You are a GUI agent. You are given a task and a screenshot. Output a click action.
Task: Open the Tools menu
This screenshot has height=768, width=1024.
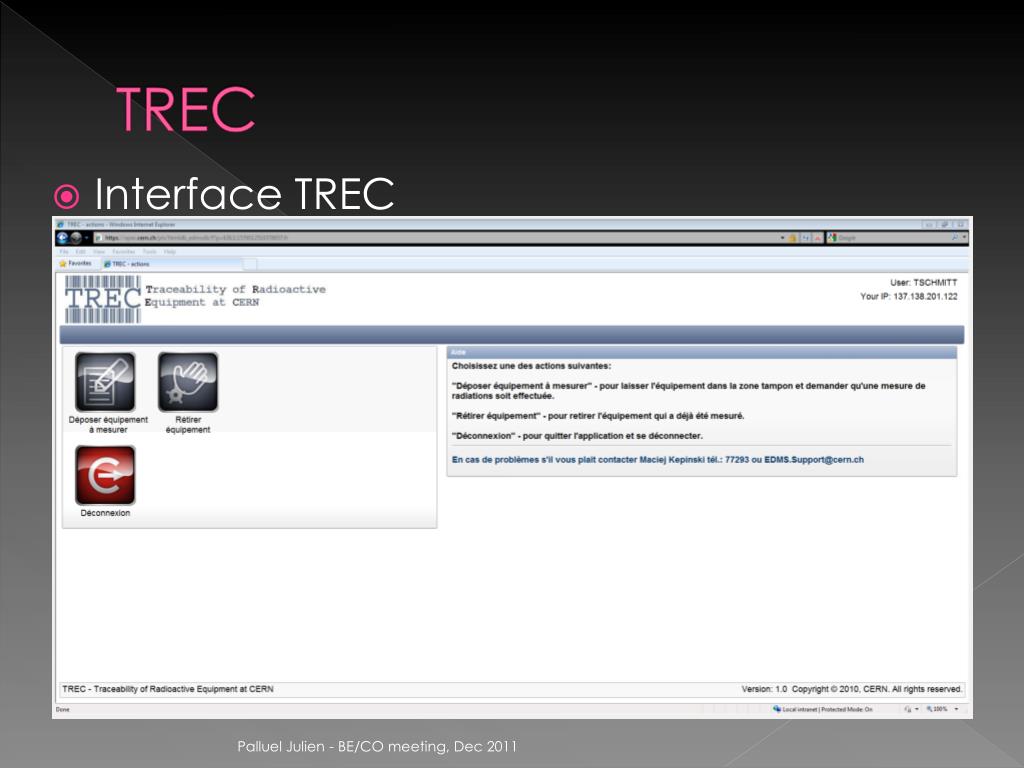[150, 251]
